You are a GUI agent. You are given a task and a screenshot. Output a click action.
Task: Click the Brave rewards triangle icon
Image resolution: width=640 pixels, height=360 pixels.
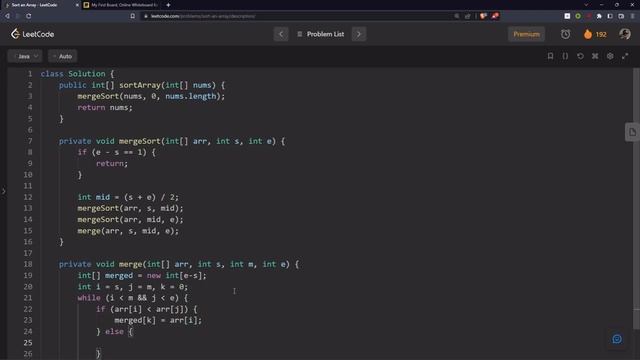(495, 16)
